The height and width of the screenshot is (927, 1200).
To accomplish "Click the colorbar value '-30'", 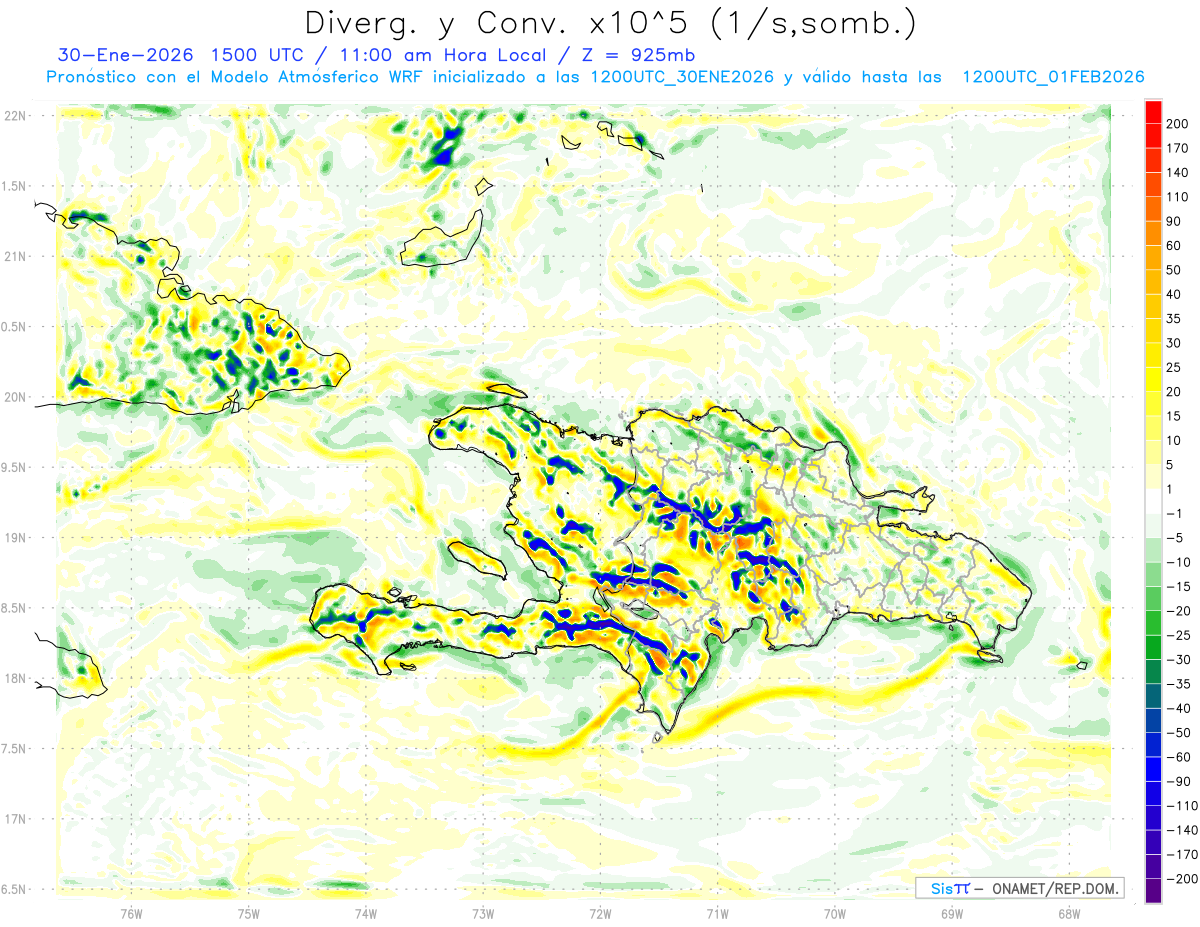I will 1180,659.
